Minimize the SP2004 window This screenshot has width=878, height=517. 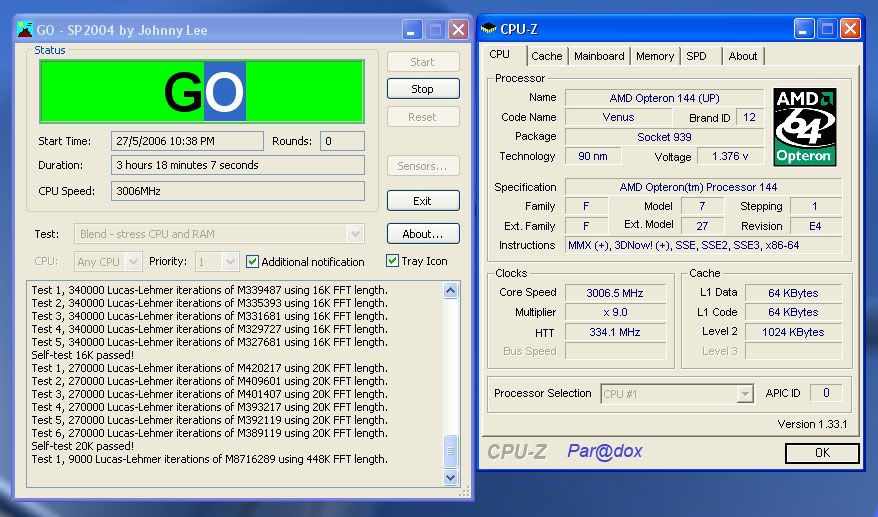click(412, 30)
